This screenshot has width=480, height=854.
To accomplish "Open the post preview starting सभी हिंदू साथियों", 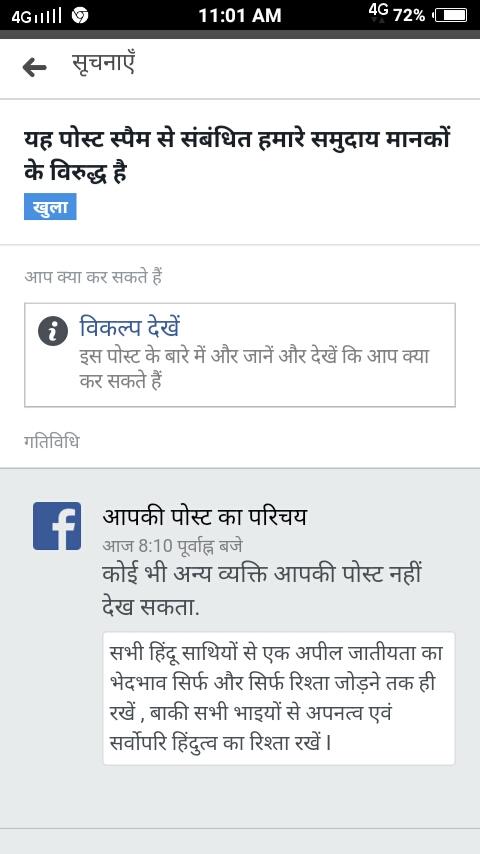I will 278,698.
